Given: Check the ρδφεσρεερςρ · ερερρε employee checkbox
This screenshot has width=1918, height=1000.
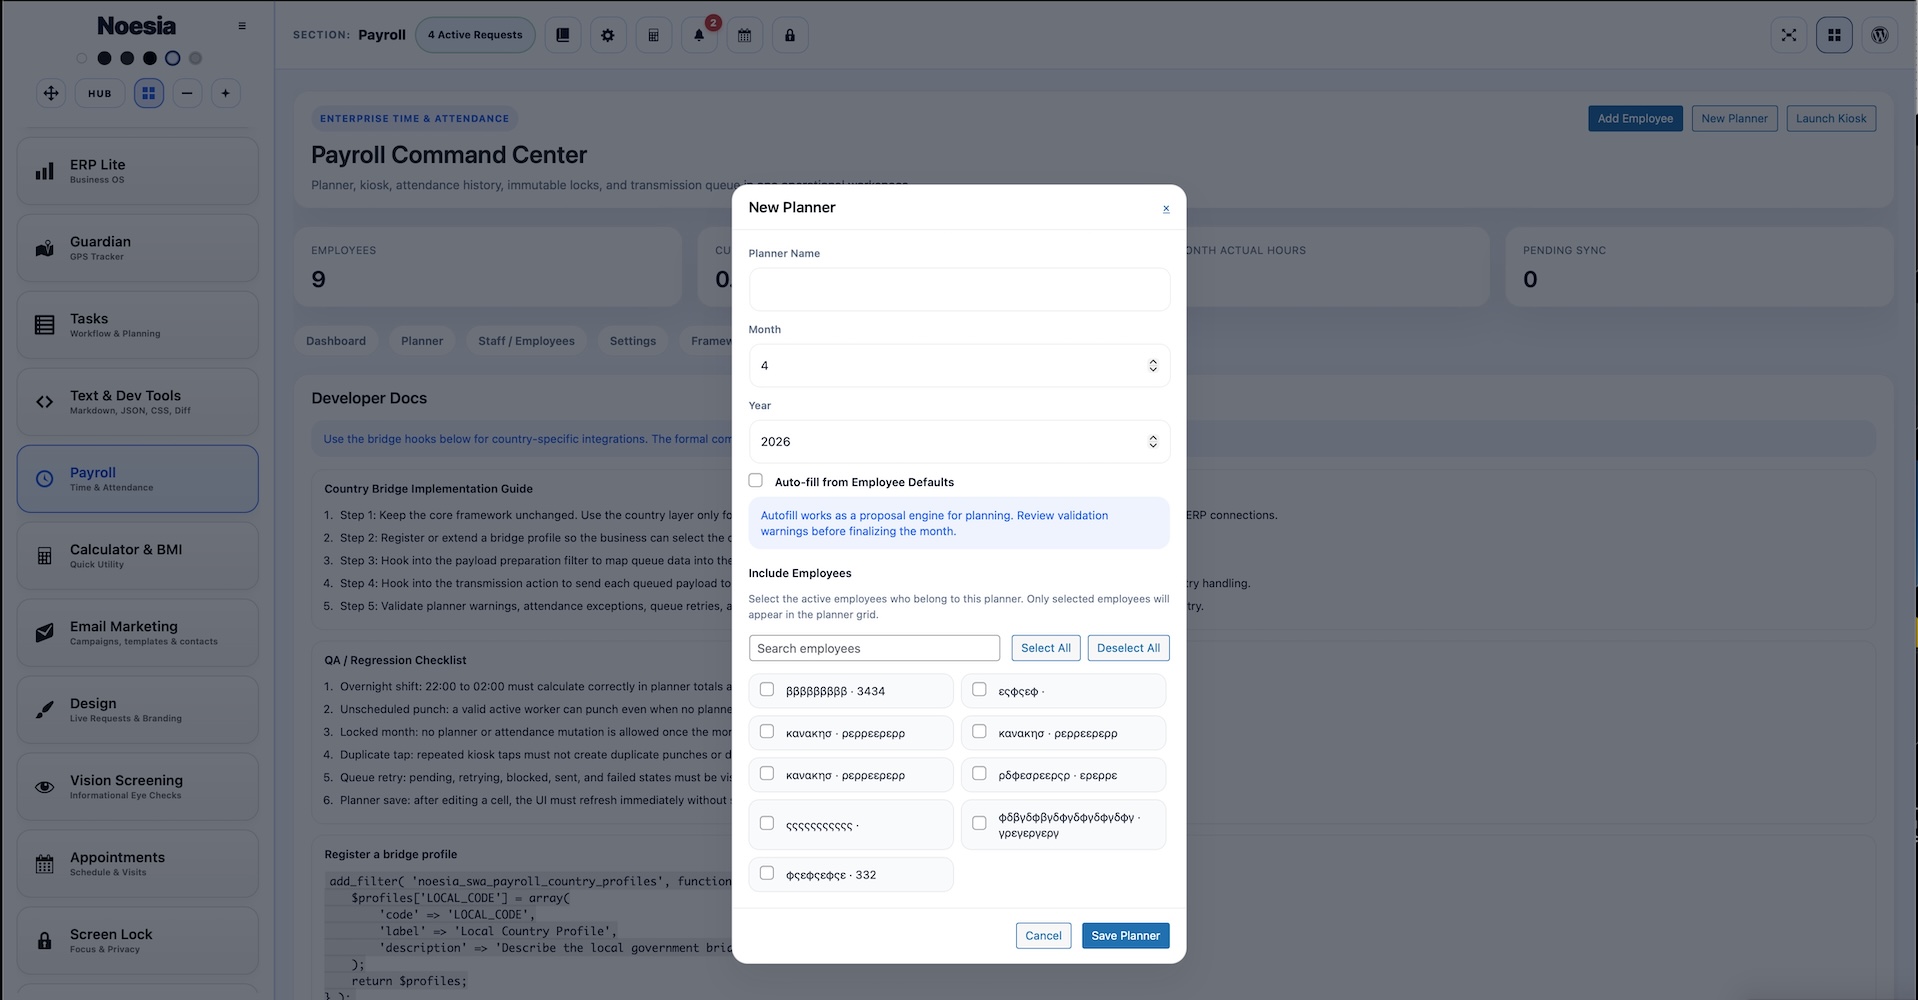Looking at the screenshot, I should point(979,774).
